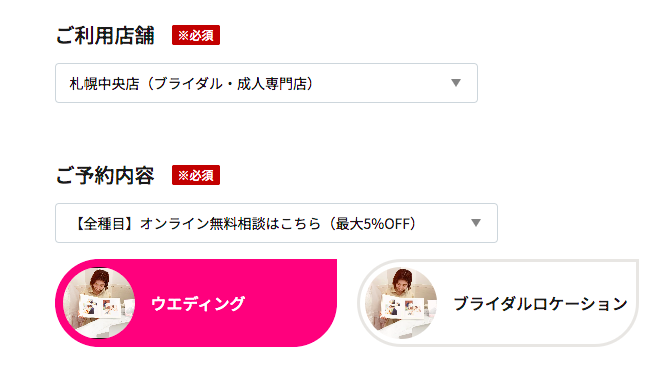Select the ウエディング option

[x=196, y=303]
